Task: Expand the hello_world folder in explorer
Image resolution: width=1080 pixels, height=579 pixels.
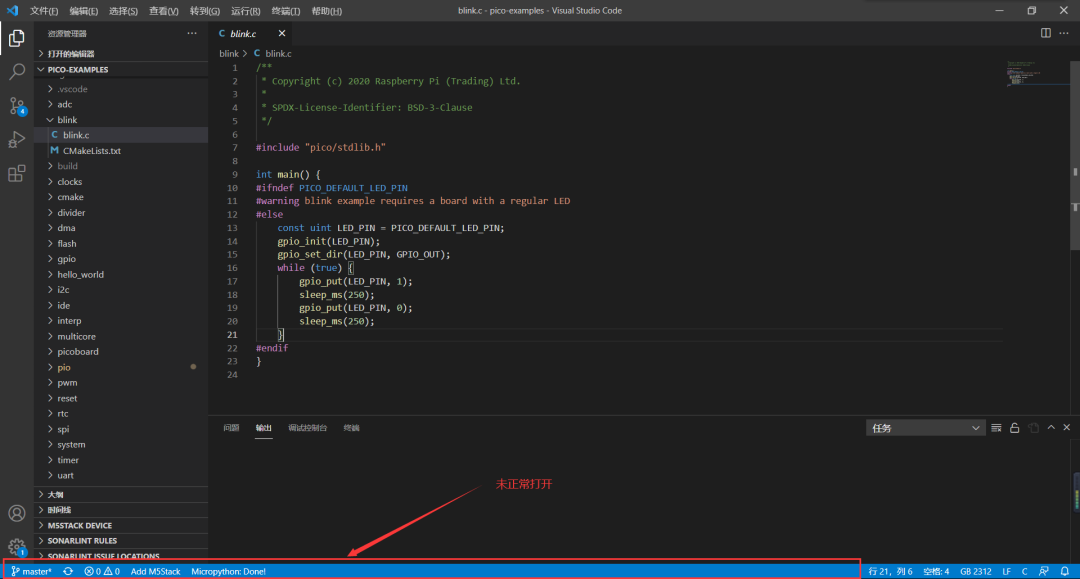Action: (x=80, y=274)
